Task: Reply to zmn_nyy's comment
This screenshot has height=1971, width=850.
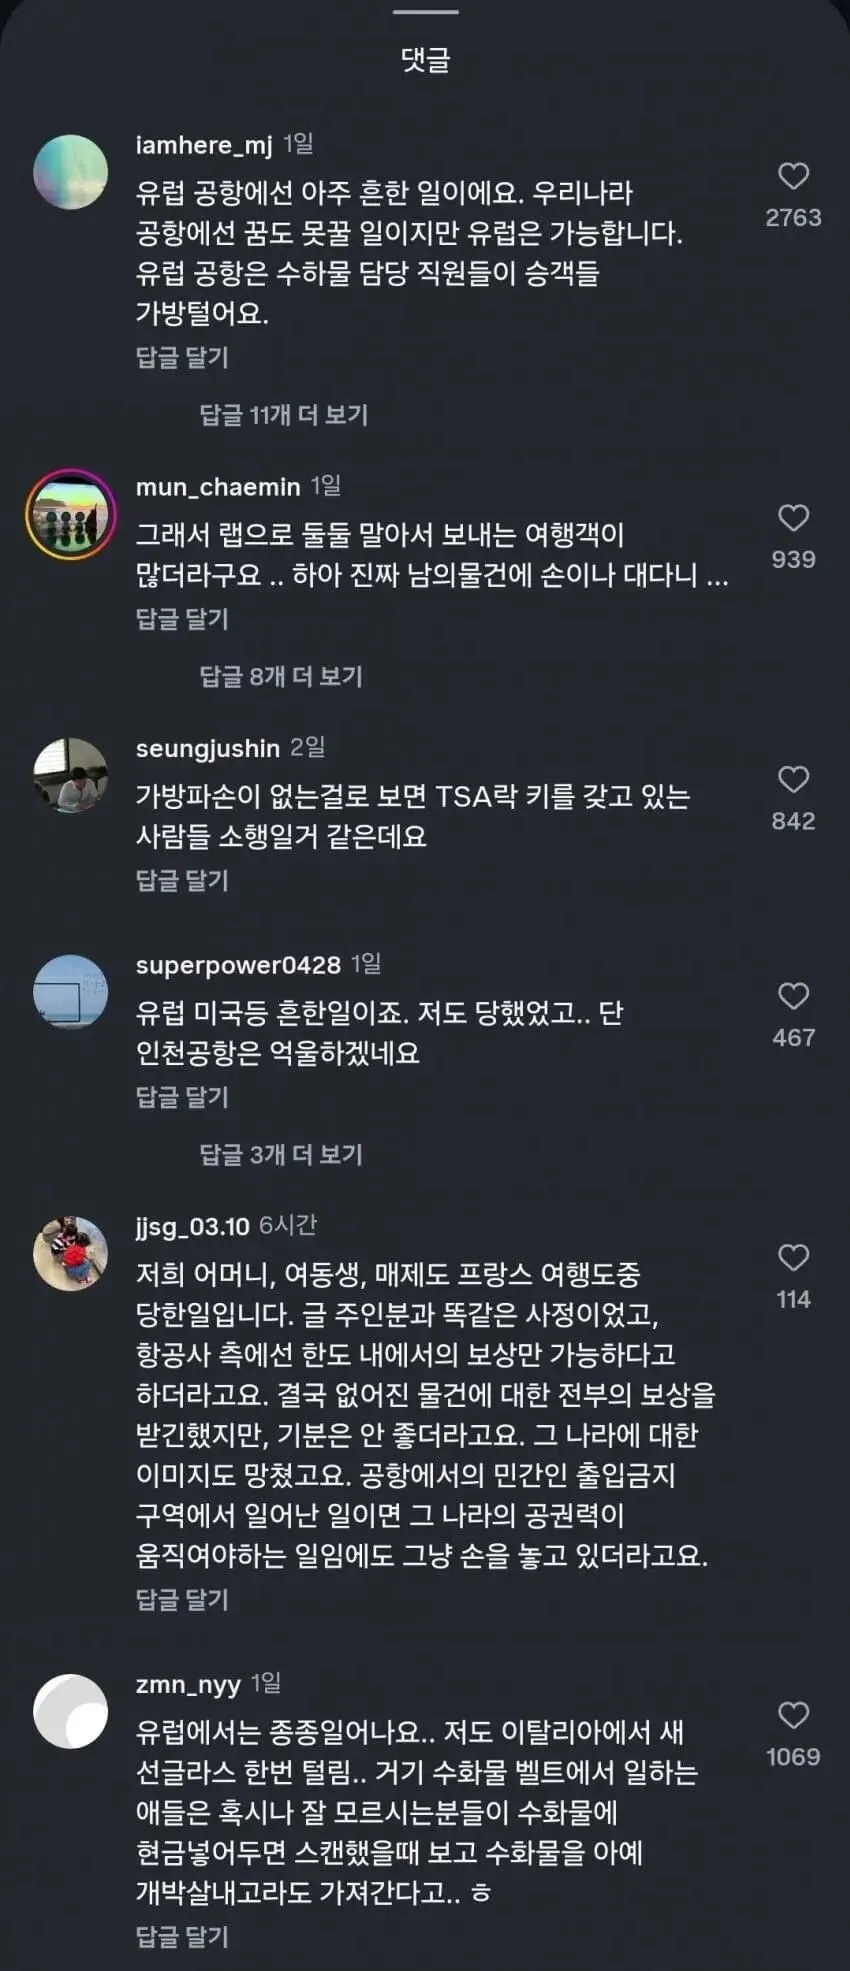Action: (182, 1937)
